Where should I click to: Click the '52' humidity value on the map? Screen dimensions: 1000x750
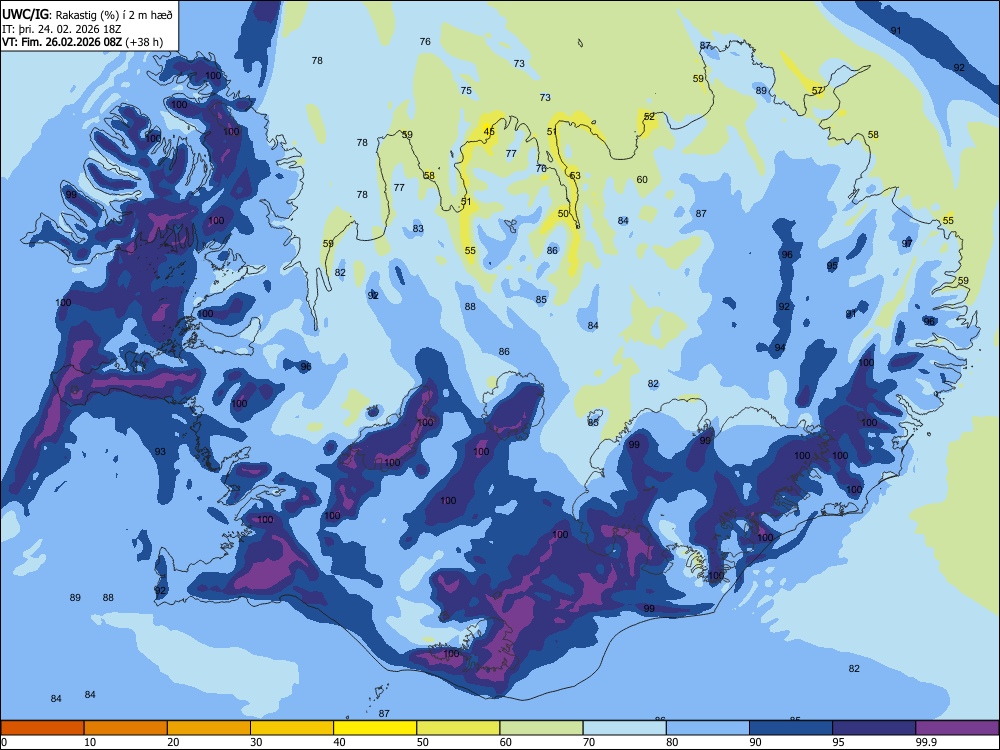tap(649, 117)
